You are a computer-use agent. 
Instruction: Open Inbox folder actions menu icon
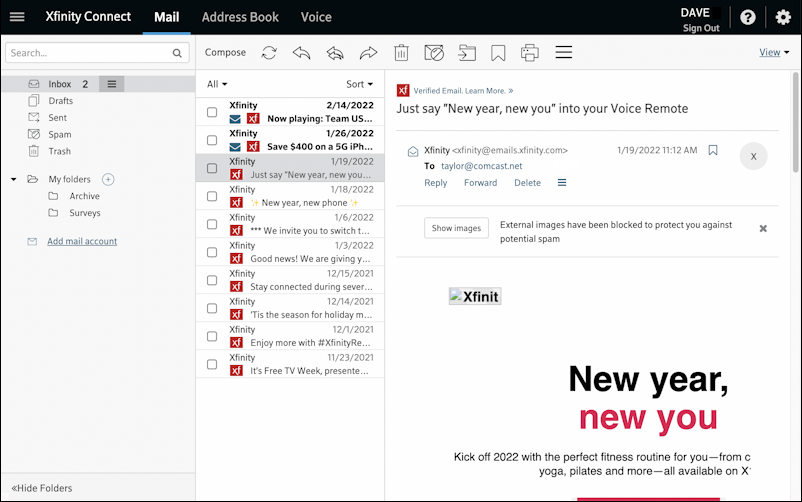pos(112,84)
